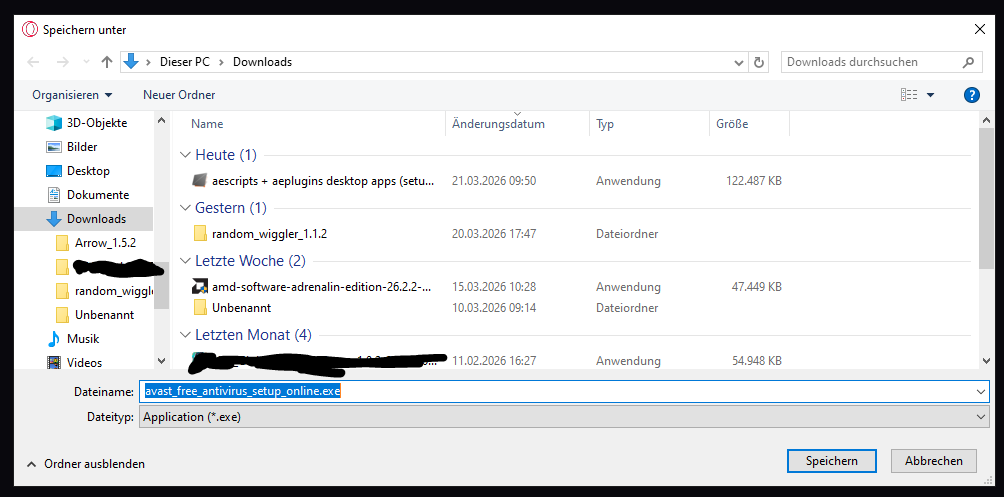This screenshot has height=497, width=1004.
Task: Create a folder with Neuer Ordner
Action: (x=179, y=95)
